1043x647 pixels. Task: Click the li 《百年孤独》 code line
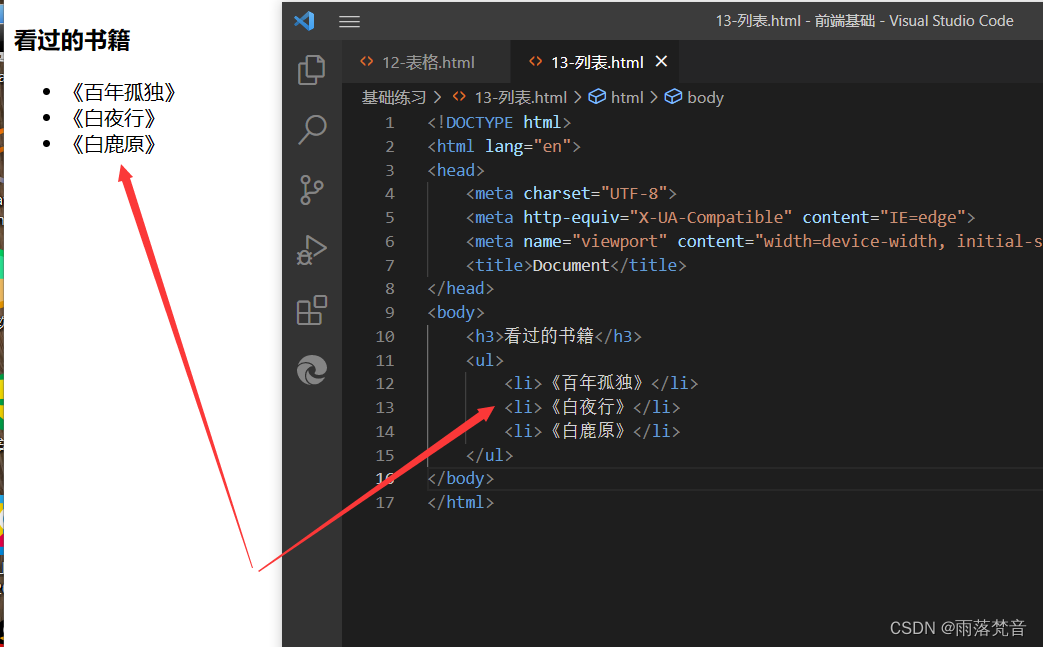click(x=601, y=383)
